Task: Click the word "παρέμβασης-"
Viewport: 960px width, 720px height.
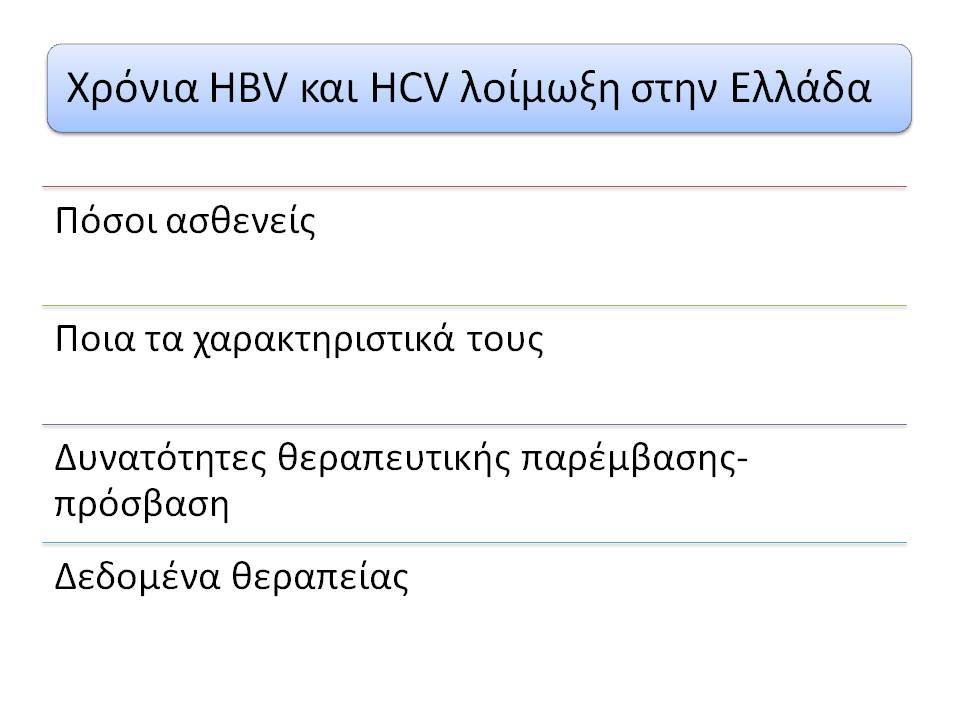Action: click(x=634, y=459)
